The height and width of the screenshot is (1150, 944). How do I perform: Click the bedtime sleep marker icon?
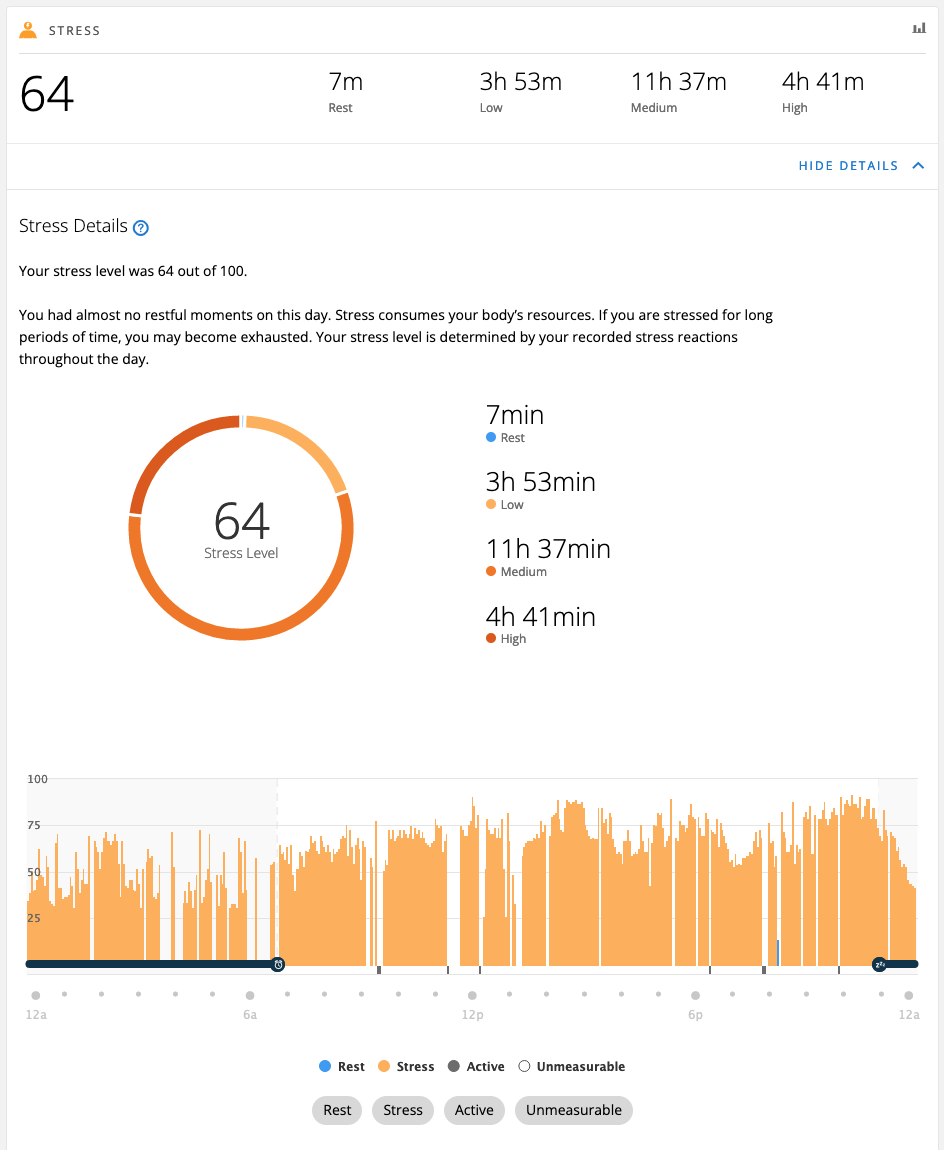point(880,964)
